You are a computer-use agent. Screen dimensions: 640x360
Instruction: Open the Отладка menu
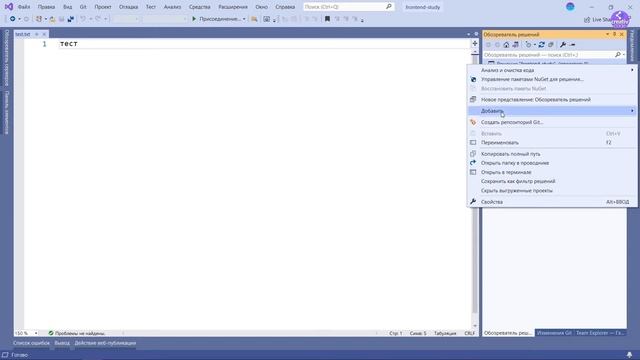click(128, 7)
